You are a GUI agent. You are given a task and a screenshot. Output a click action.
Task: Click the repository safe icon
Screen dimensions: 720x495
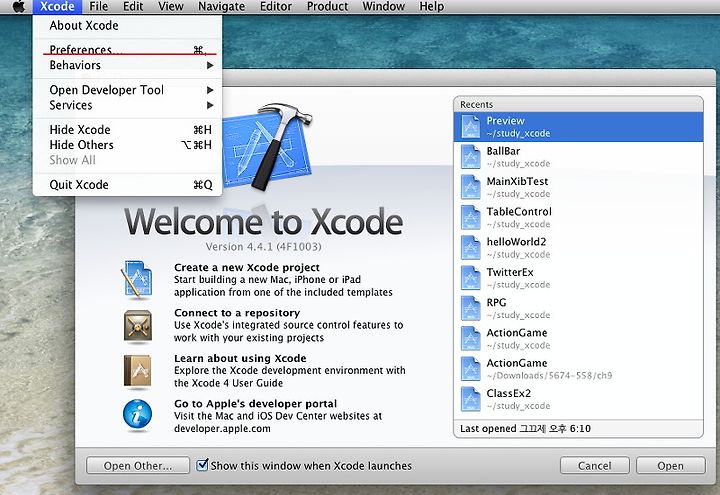coord(137,326)
